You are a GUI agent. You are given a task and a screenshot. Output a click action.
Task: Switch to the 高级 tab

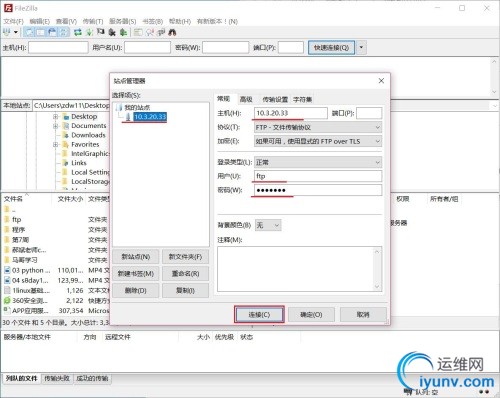coord(246,99)
